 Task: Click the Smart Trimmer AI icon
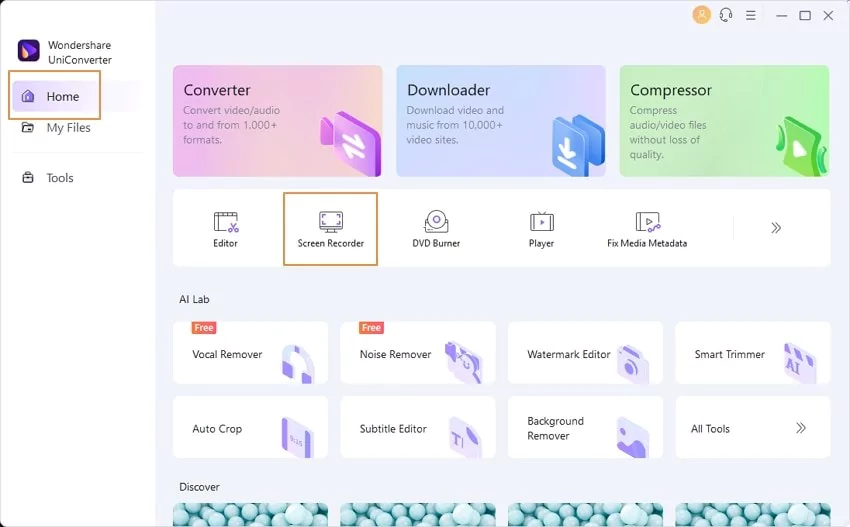[x=800, y=363]
